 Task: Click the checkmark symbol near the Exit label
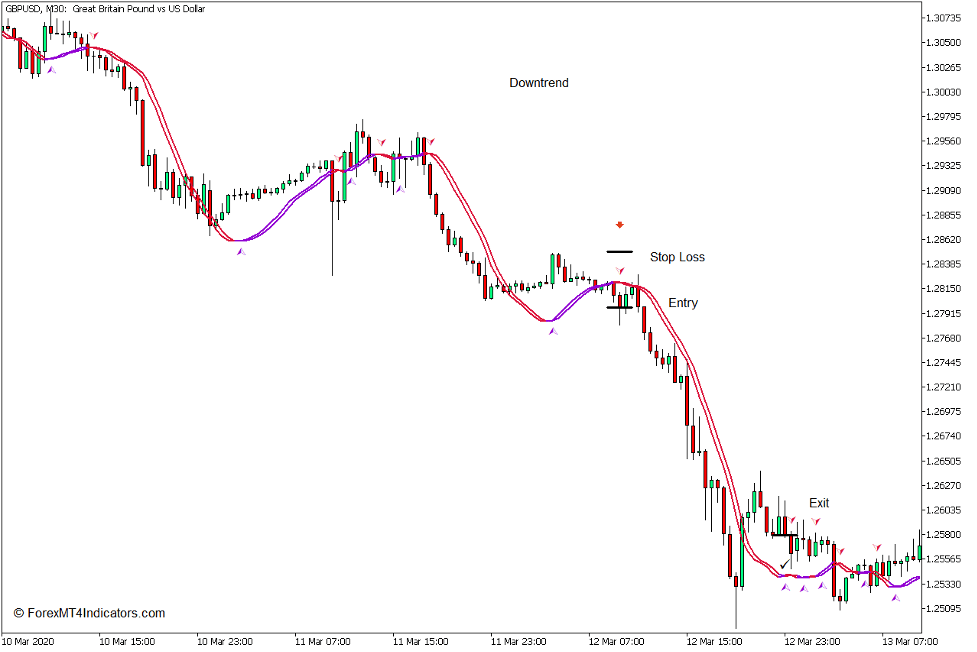click(785, 563)
